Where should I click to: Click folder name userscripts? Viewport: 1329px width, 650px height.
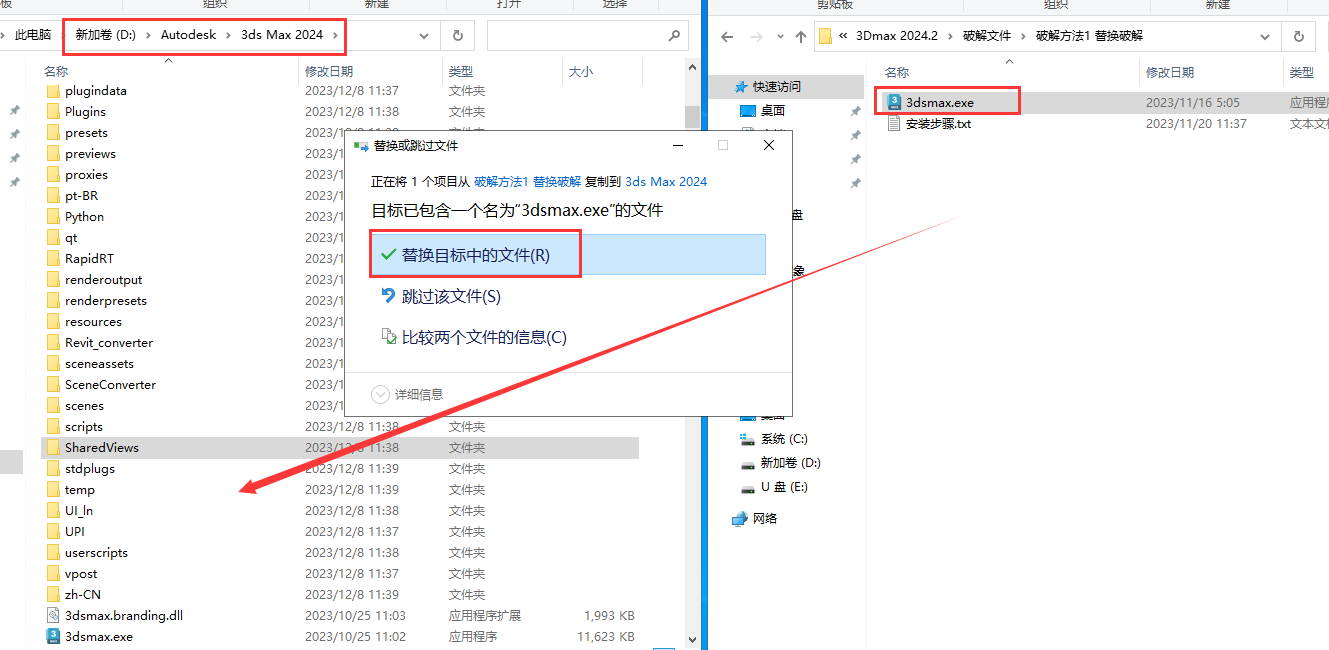coord(96,552)
